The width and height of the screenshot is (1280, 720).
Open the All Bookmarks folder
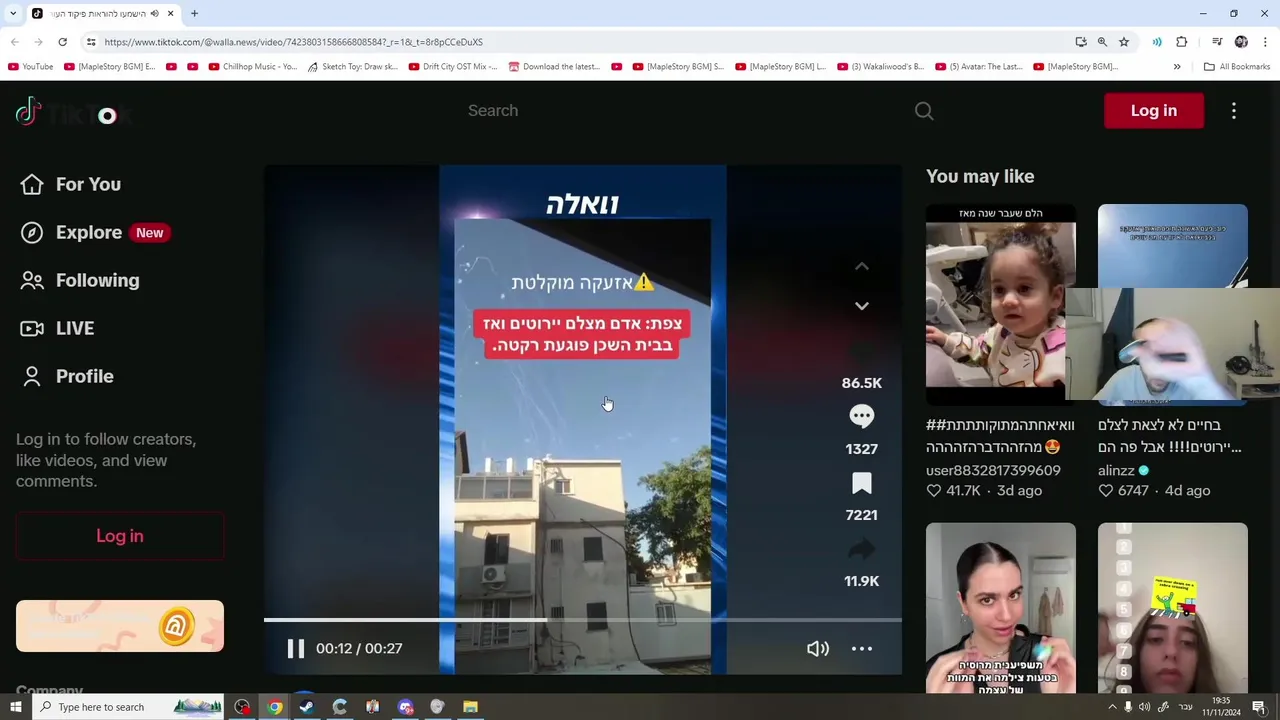pyautogui.click(x=1237, y=67)
